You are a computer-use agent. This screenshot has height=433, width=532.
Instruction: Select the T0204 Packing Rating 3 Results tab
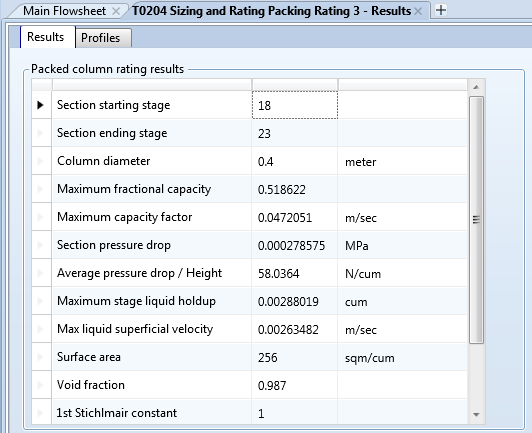(271, 11)
